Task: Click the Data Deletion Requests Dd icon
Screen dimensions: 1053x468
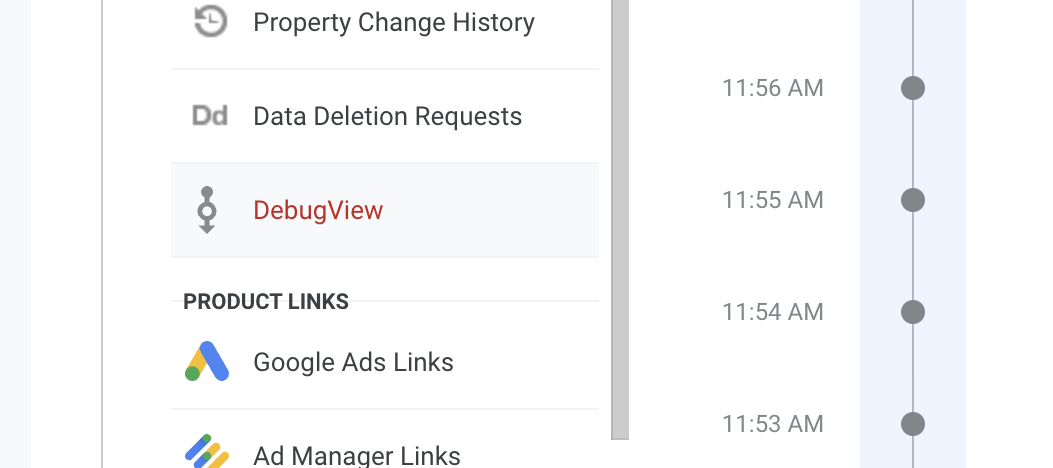Action: (210, 115)
